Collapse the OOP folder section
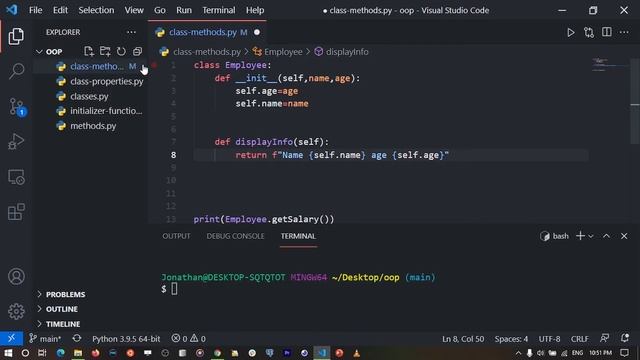Image resolution: width=640 pixels, height=360 pixels. pyautogui.click(x=39, y=52)
